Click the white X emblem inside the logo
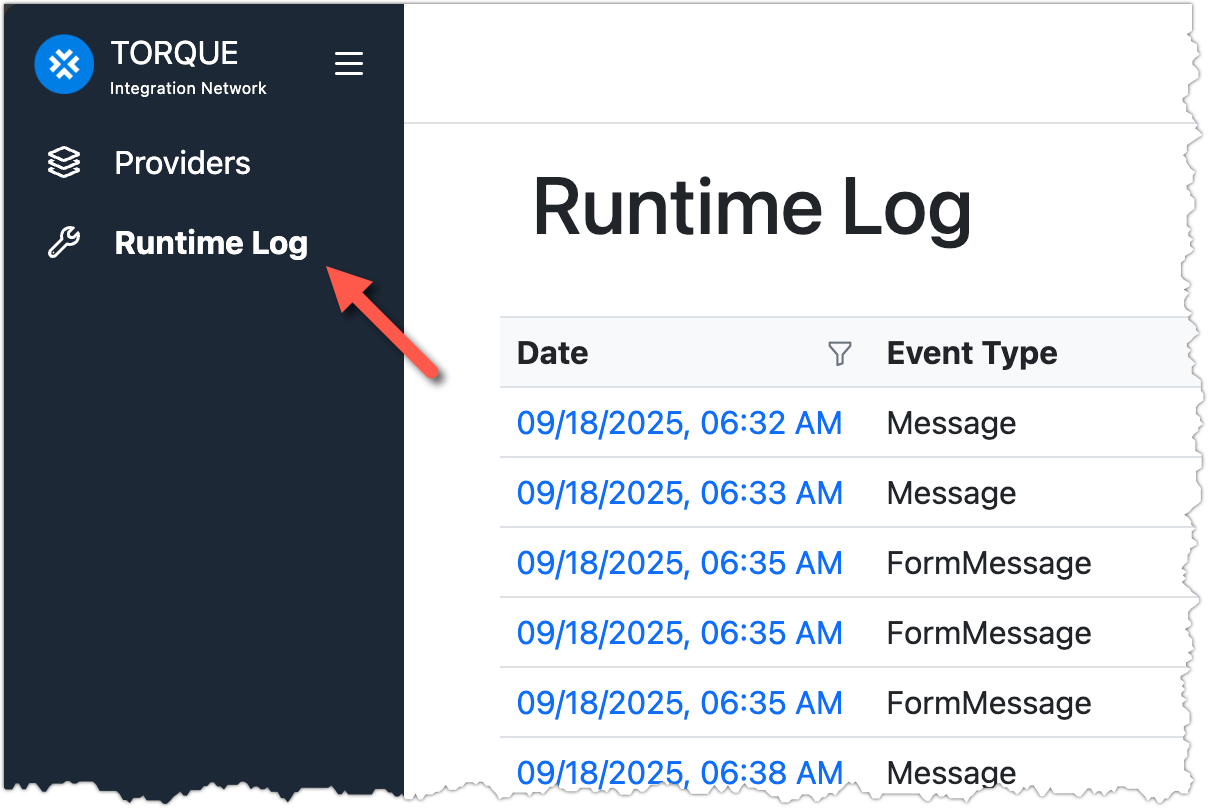Image resolution: width=1208 pixels, height=808 pixels. click(63, 63)
